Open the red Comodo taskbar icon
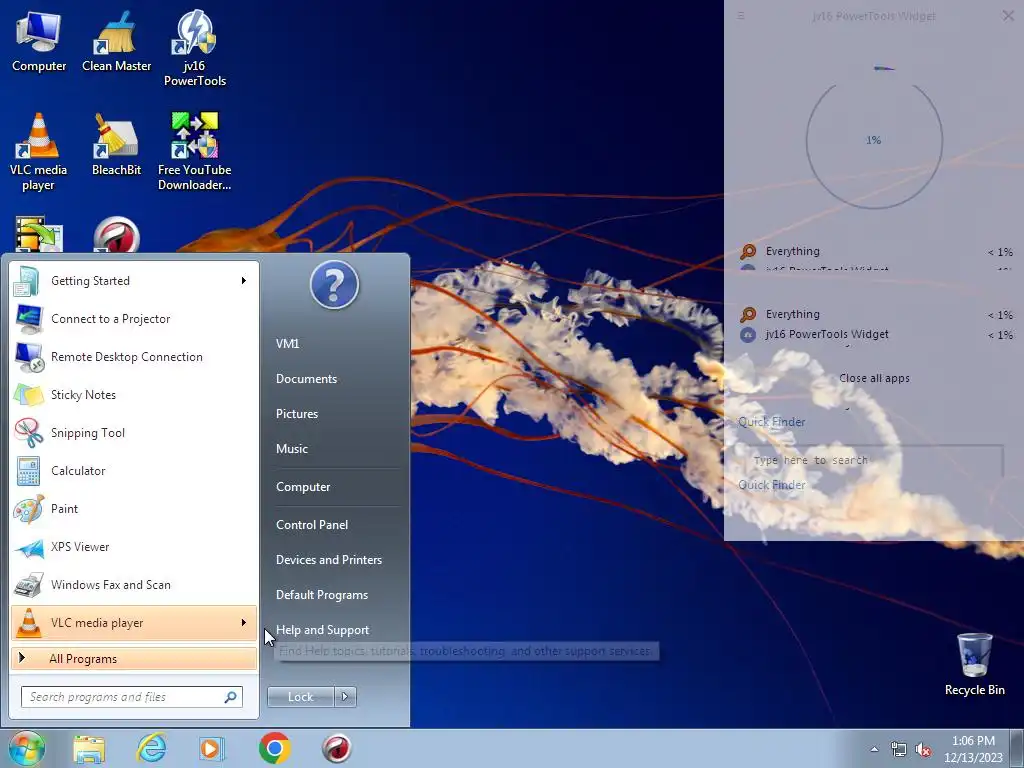 tap(337, 749)
